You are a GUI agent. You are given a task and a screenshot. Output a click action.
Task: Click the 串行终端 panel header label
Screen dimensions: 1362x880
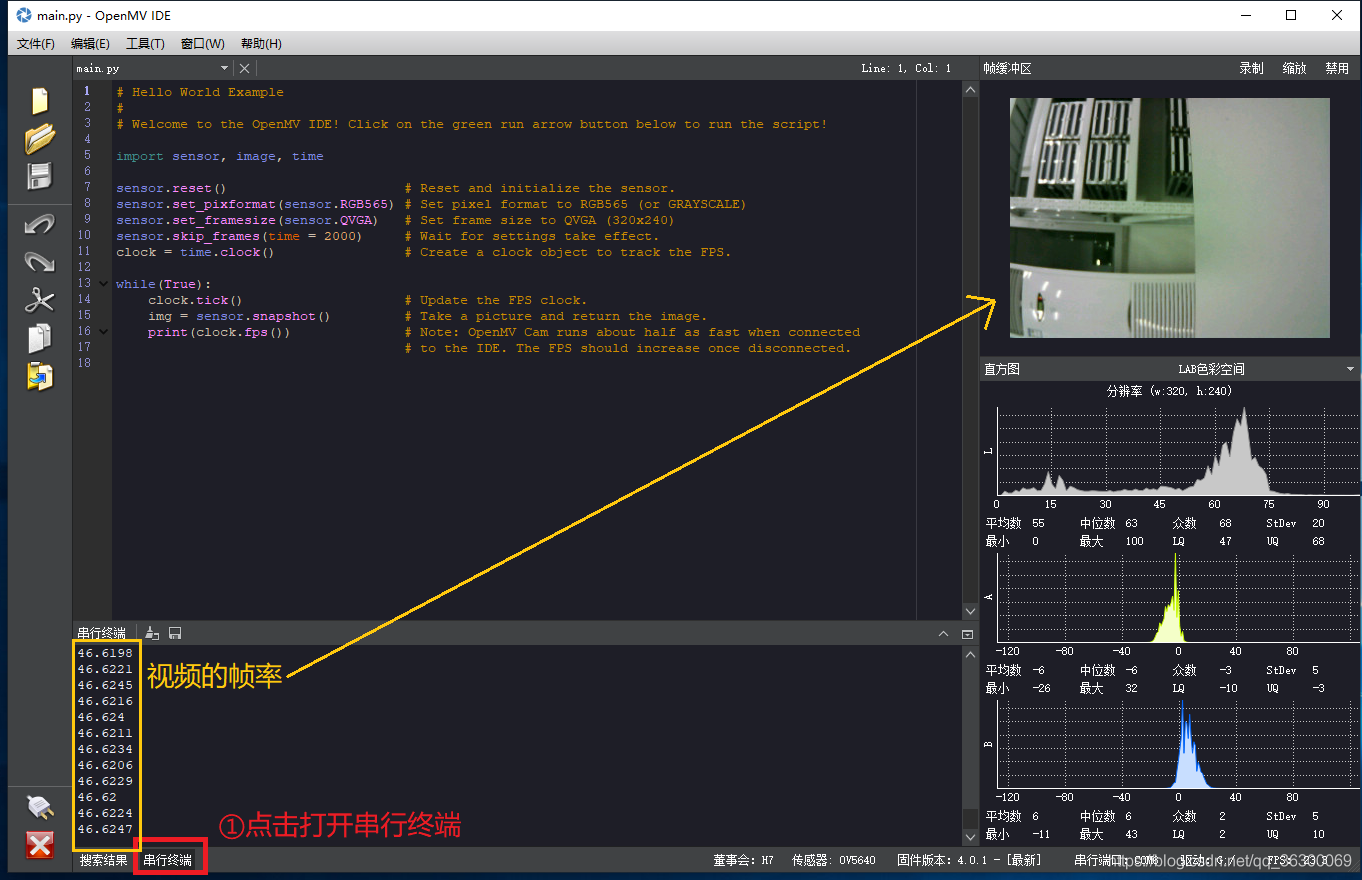tap(102, 634)
